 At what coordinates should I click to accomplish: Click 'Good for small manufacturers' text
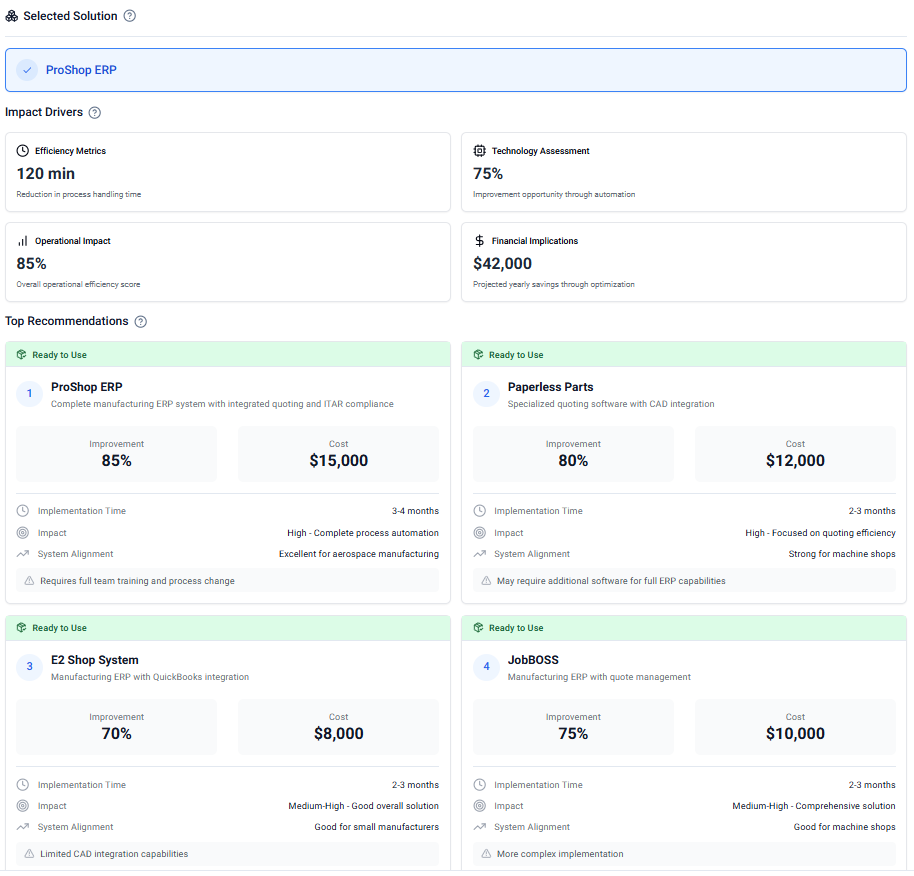tap(377, 827)
